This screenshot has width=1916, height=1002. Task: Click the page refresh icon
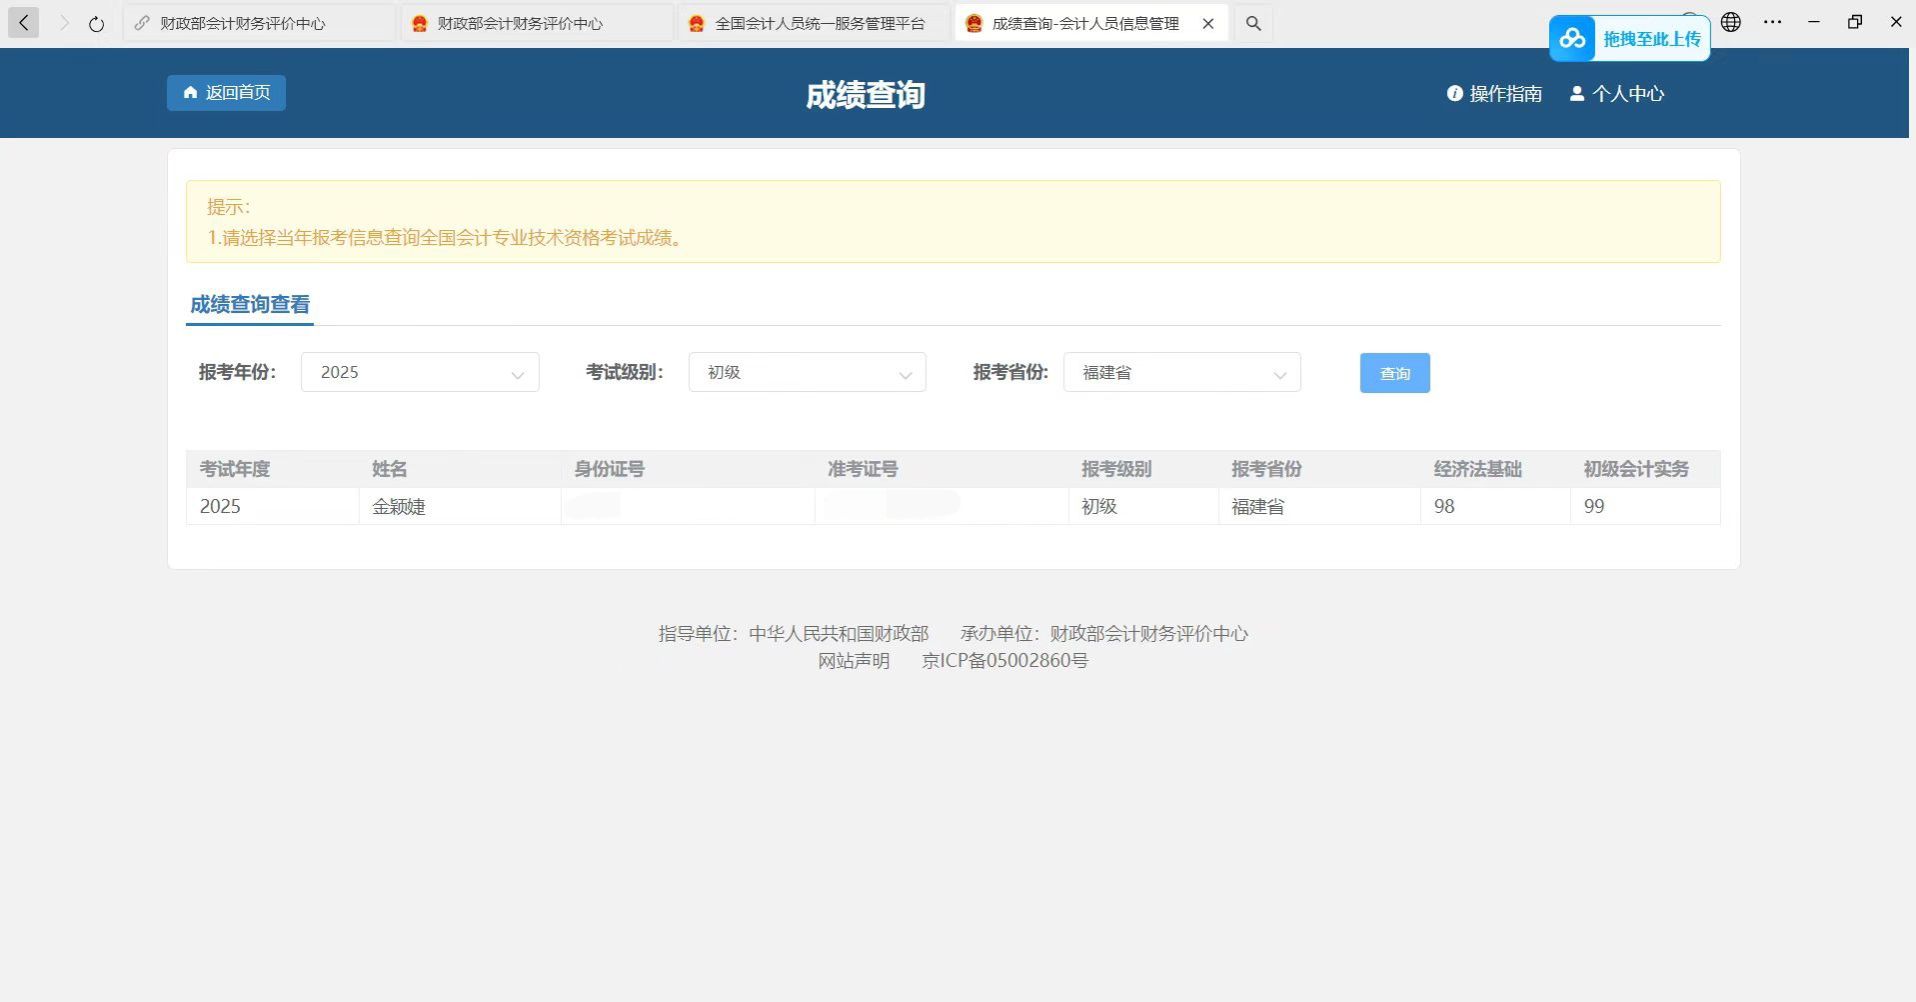click(x=96, y=24)
